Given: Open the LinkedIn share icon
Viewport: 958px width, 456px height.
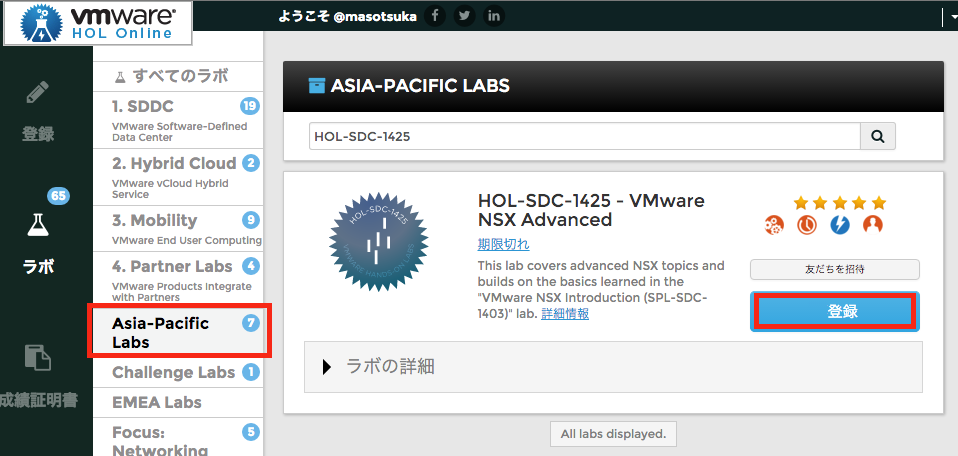Looking at the screenshot, I should click(494, 16).
